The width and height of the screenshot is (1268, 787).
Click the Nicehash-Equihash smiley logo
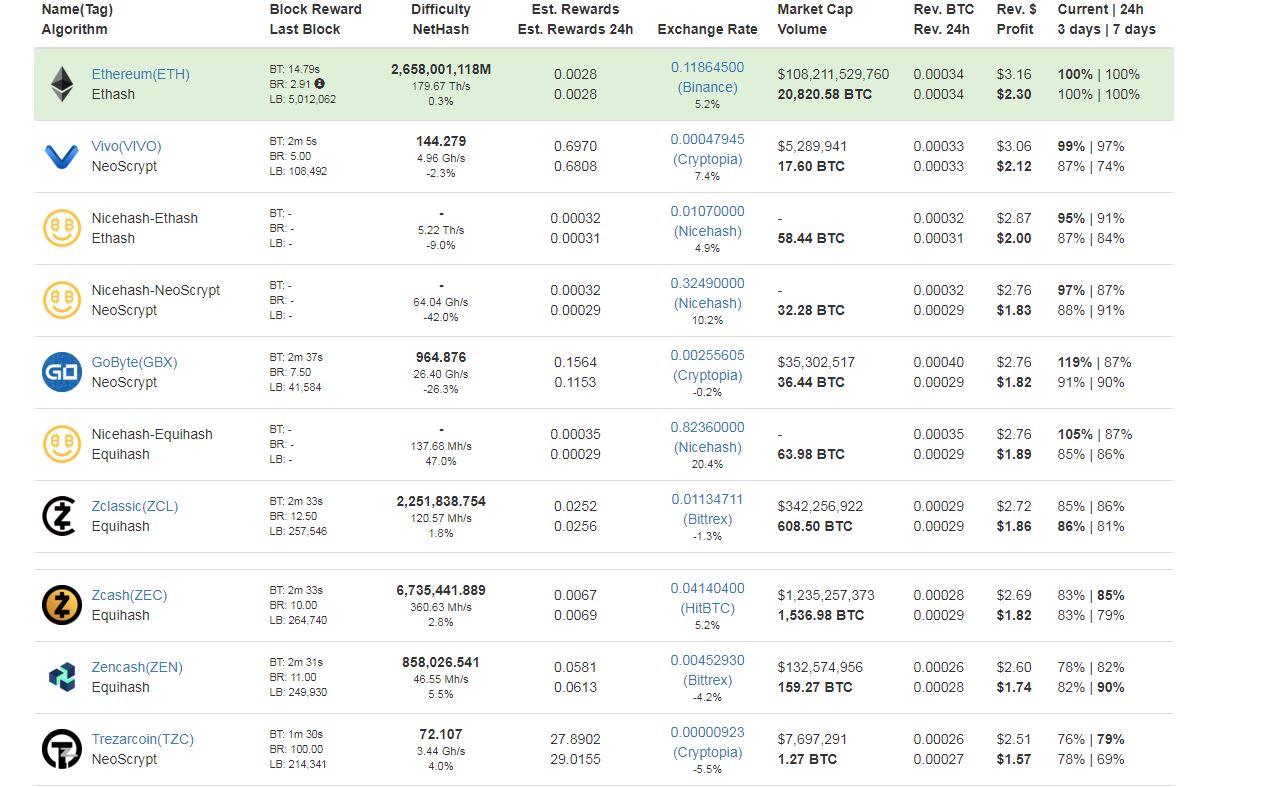coord(62,444)
